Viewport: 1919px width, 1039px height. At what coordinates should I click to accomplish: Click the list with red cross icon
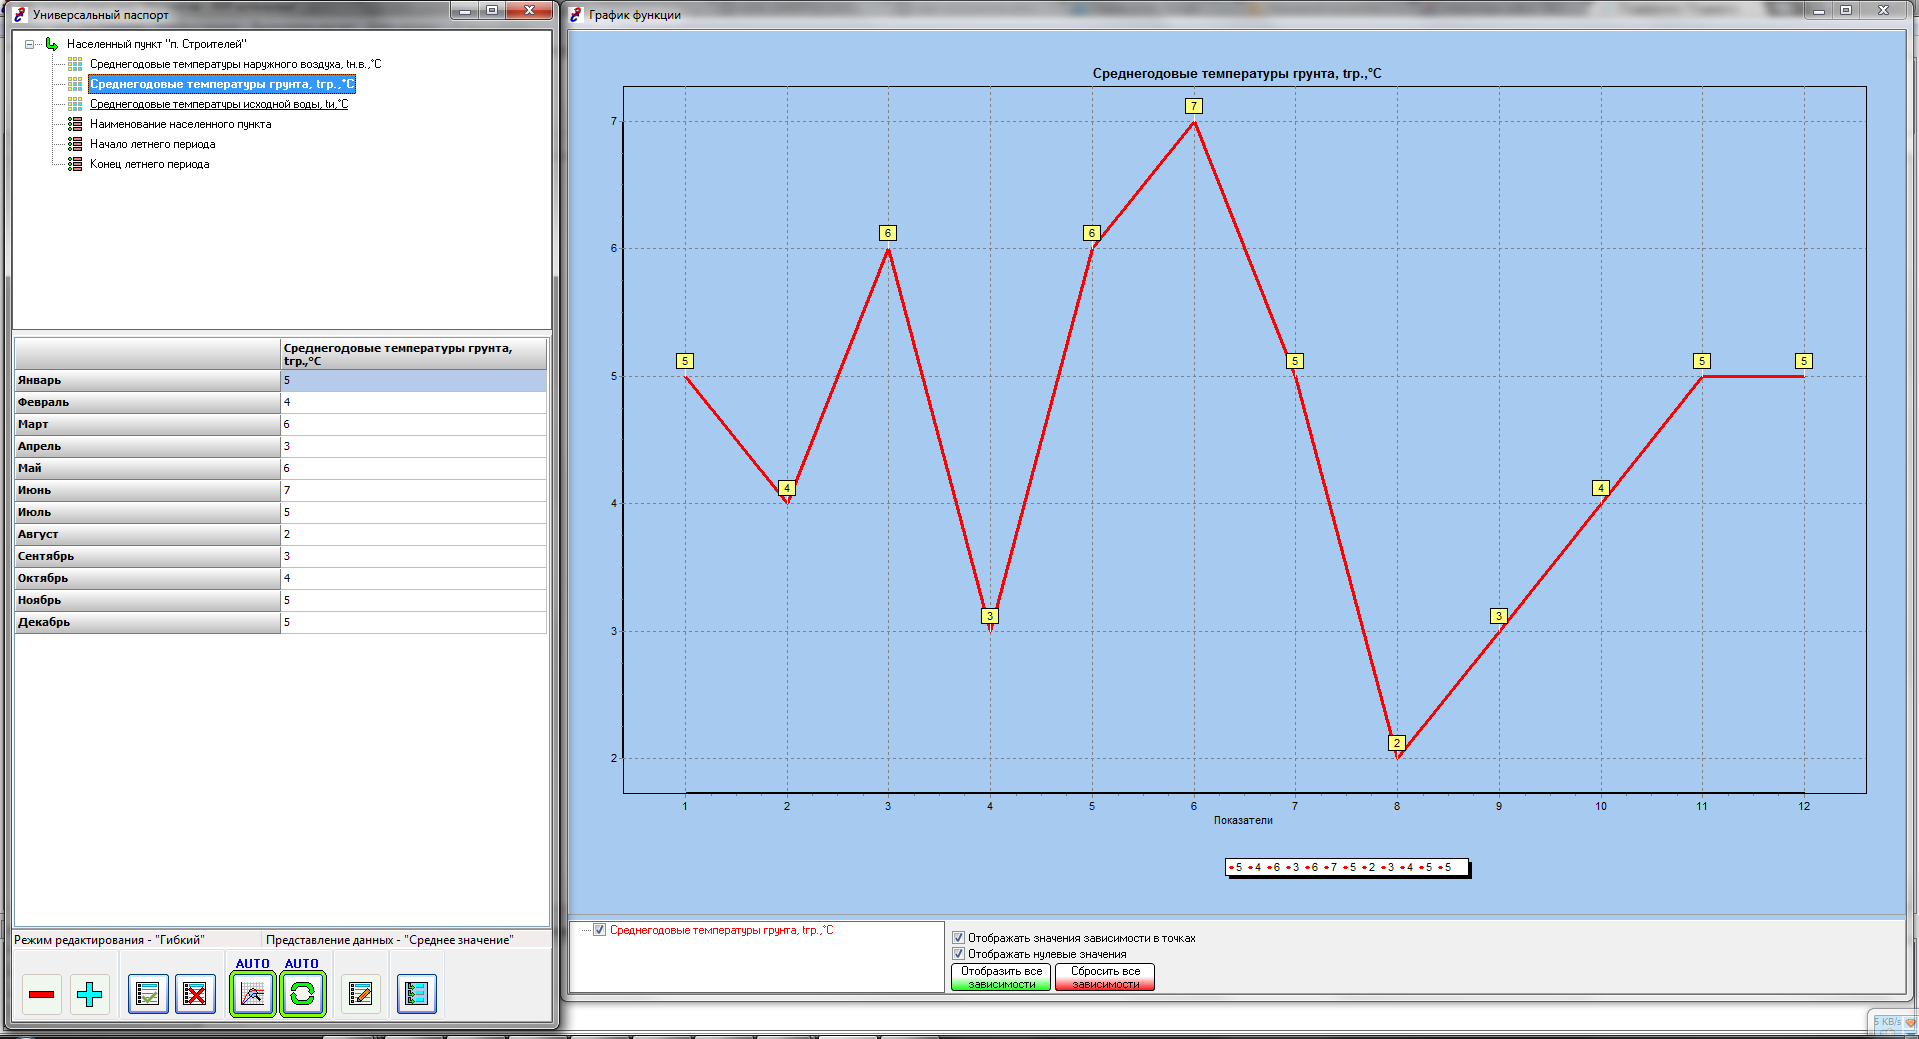[196, 994]
